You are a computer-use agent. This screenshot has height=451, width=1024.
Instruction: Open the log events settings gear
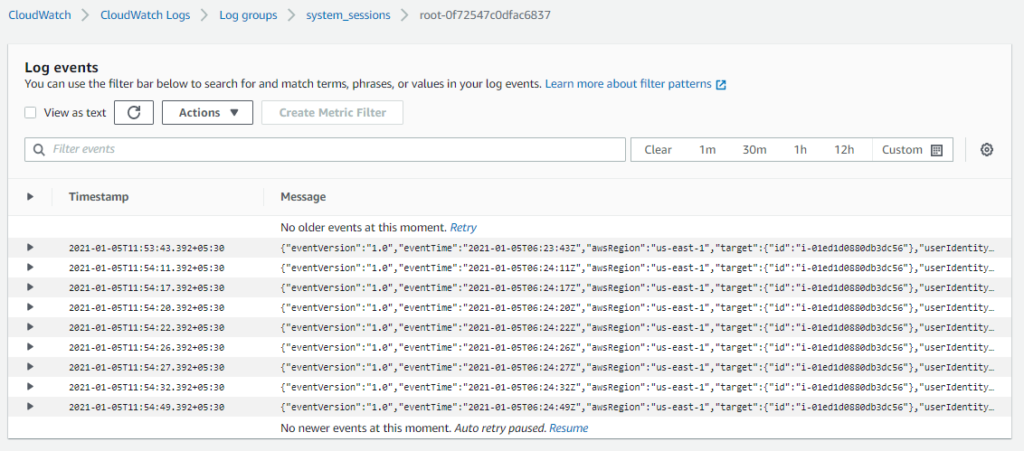987,149
